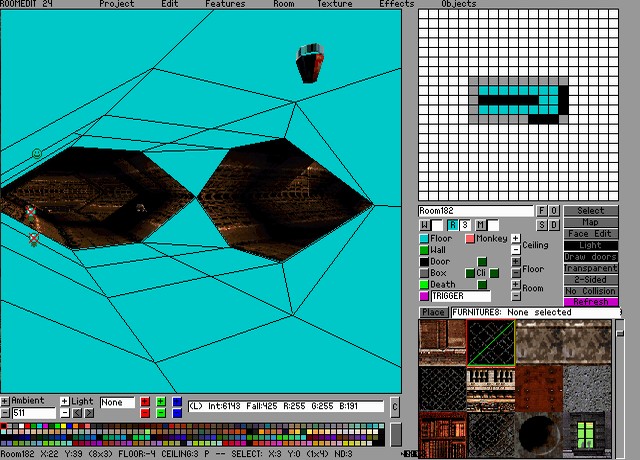Image resolution: width=640 pixels, height=460 pixels.
Task: Pick the bright green Death type swatch
Action: (x=423, y=285)
